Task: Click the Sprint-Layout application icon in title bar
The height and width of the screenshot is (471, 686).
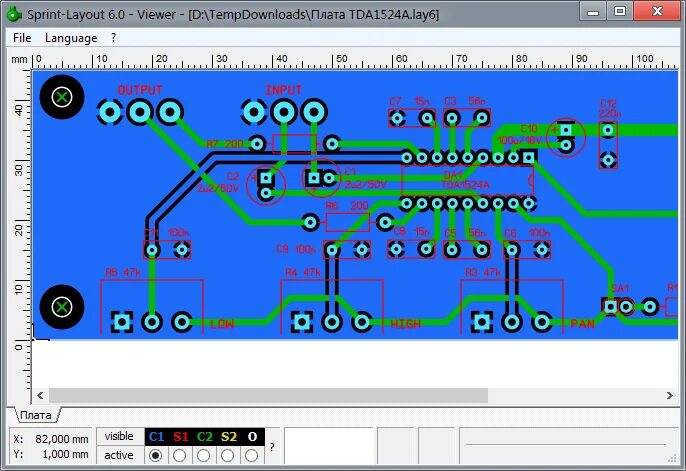Action: point(14,14)
